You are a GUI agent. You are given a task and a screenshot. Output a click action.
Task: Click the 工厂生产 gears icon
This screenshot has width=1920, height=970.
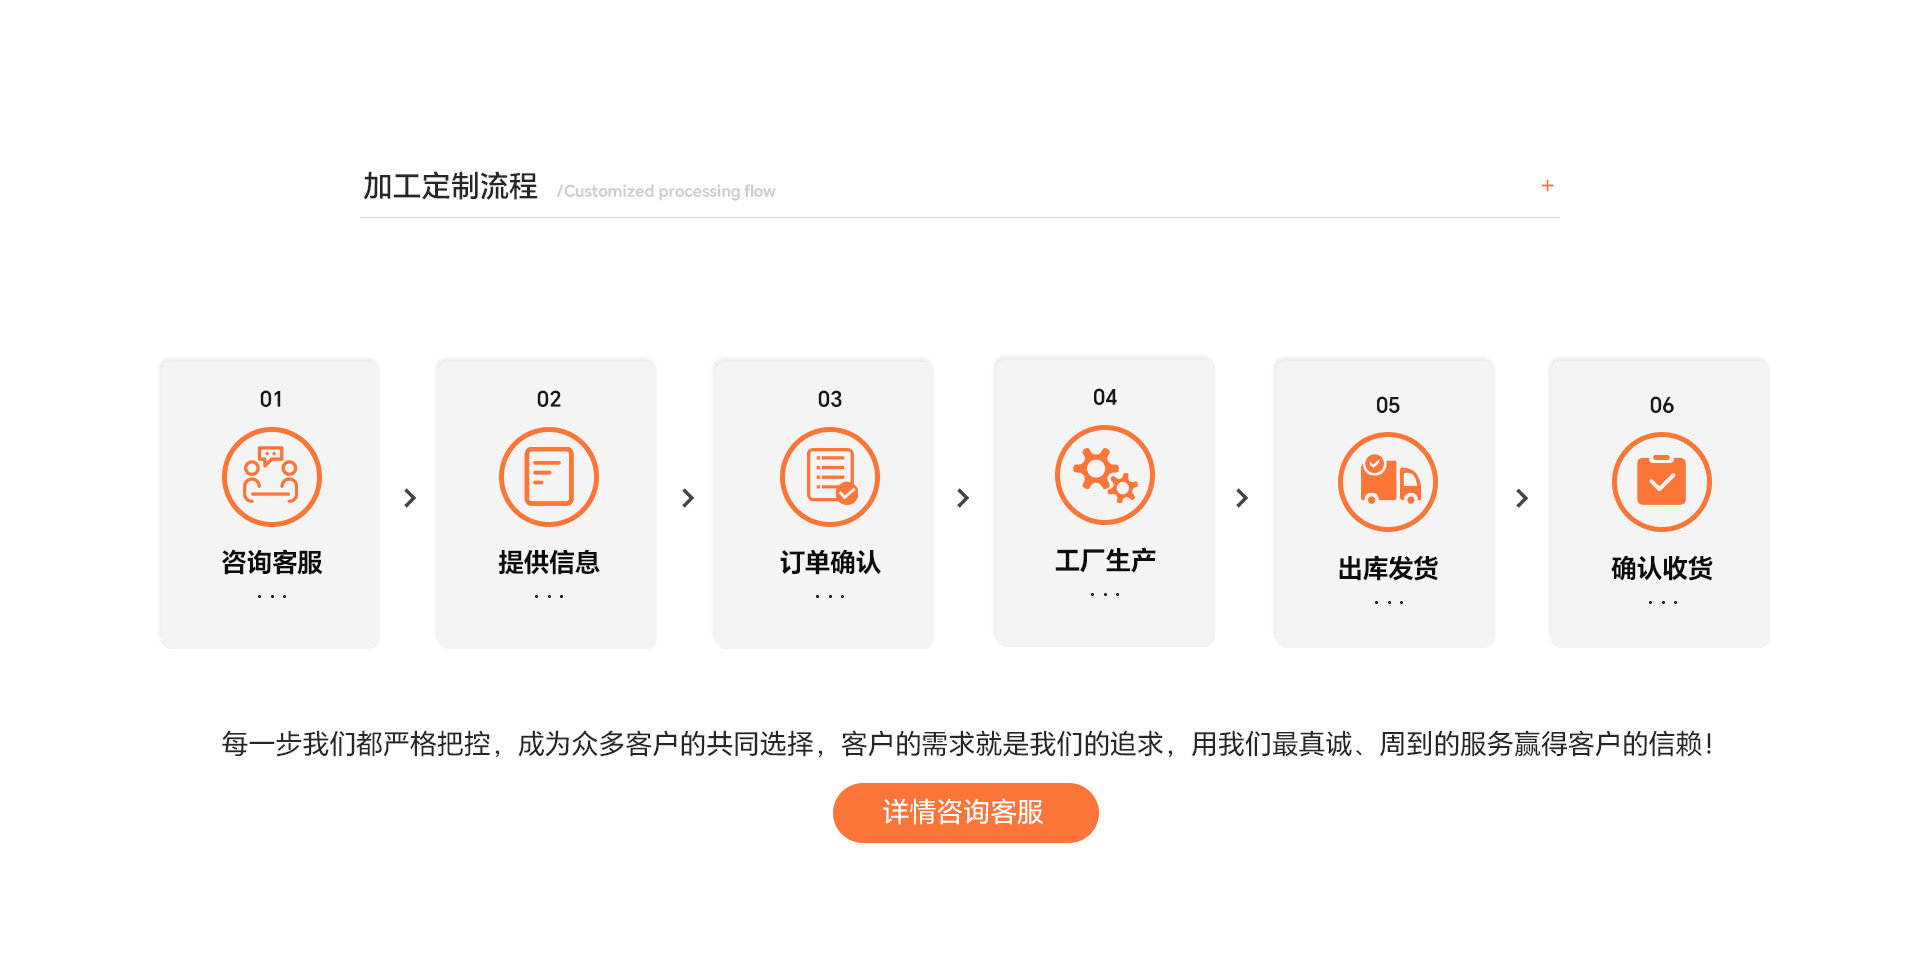point(1104,475)
